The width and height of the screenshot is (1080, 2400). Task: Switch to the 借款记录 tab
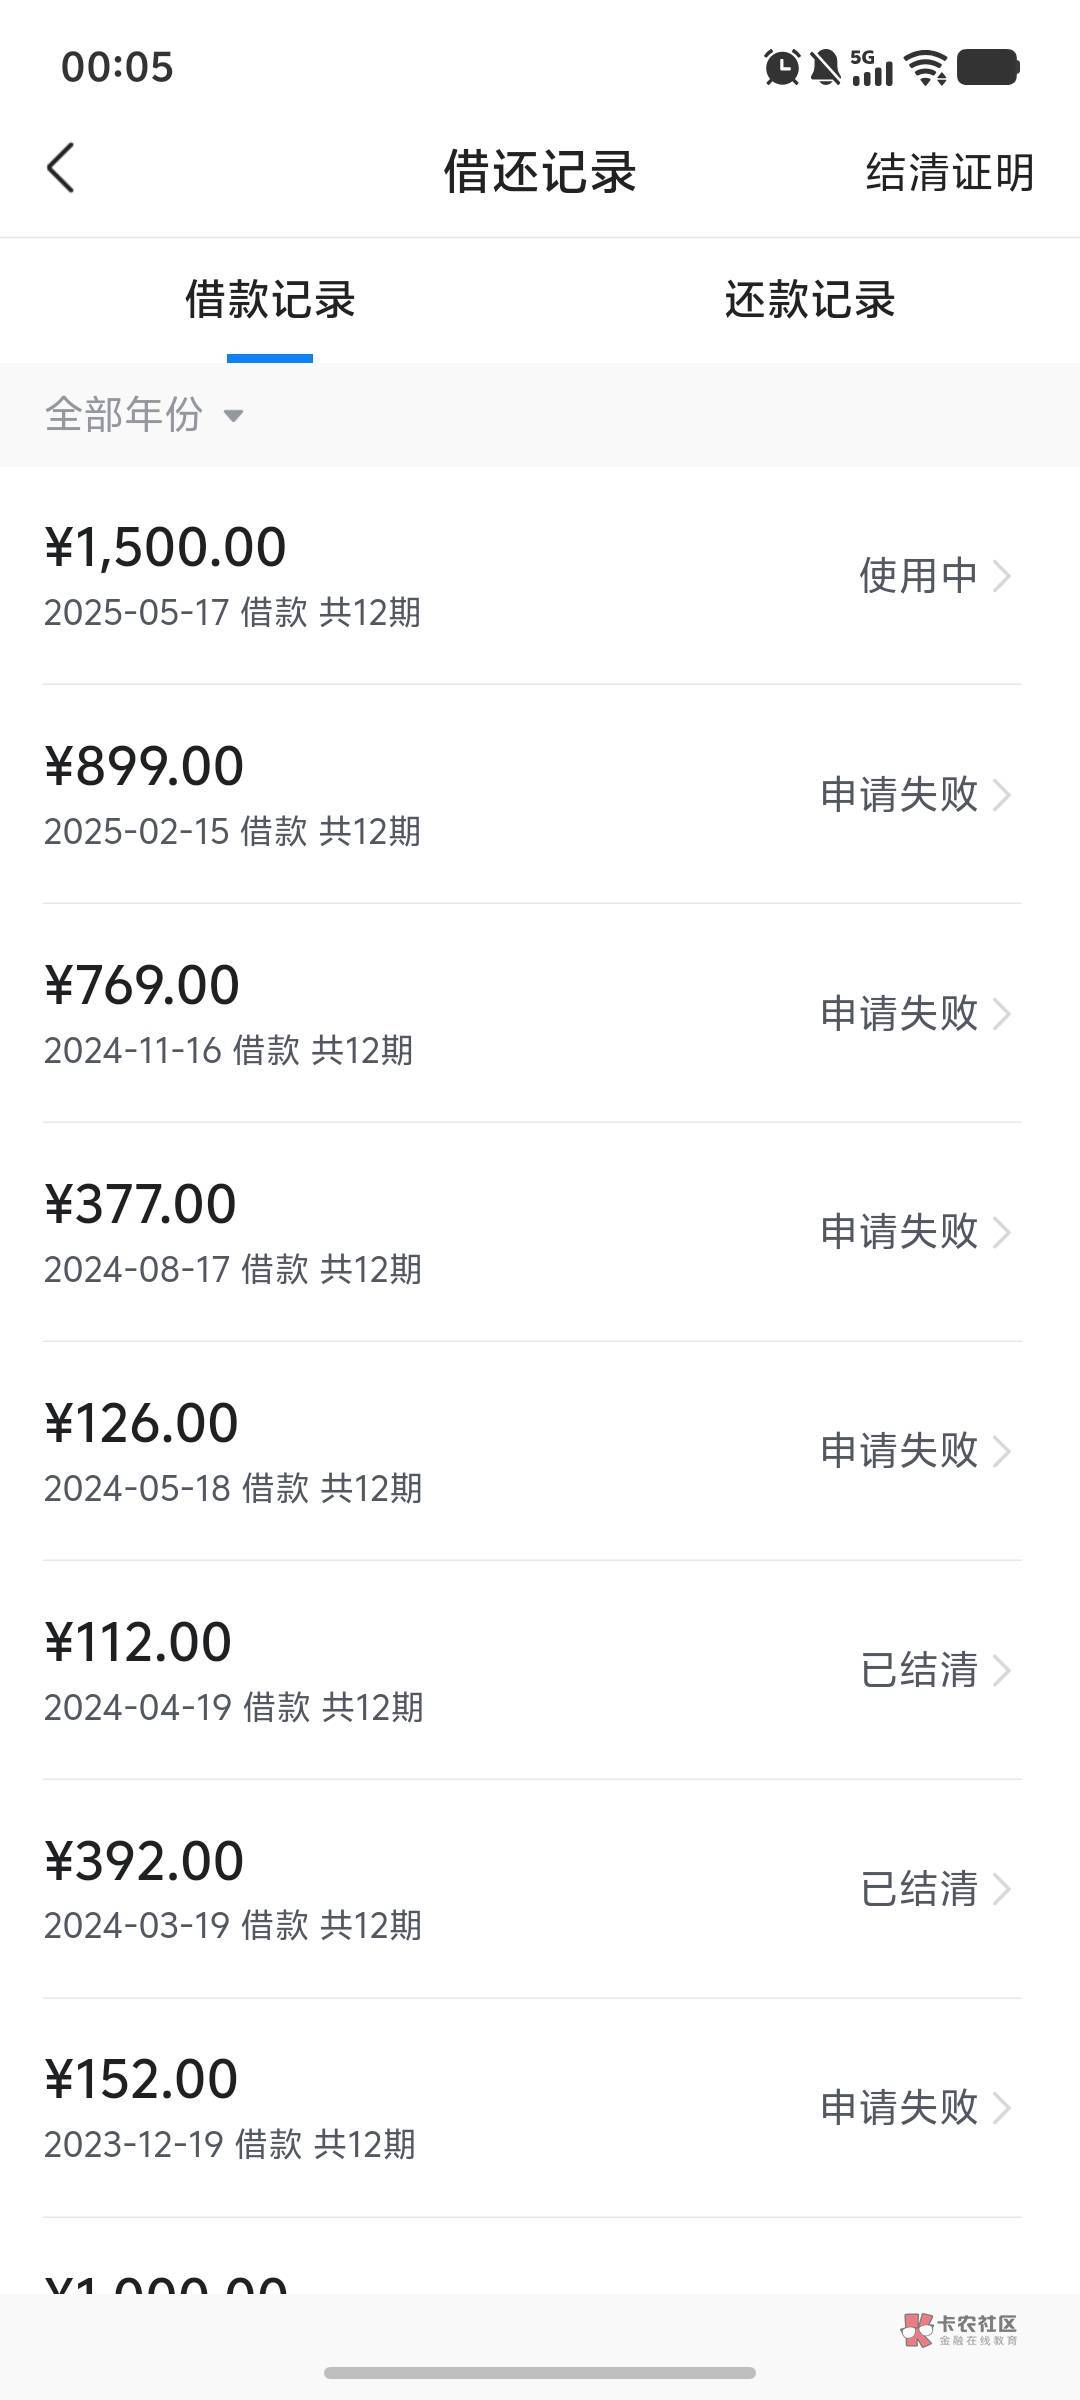pos(270,300)
